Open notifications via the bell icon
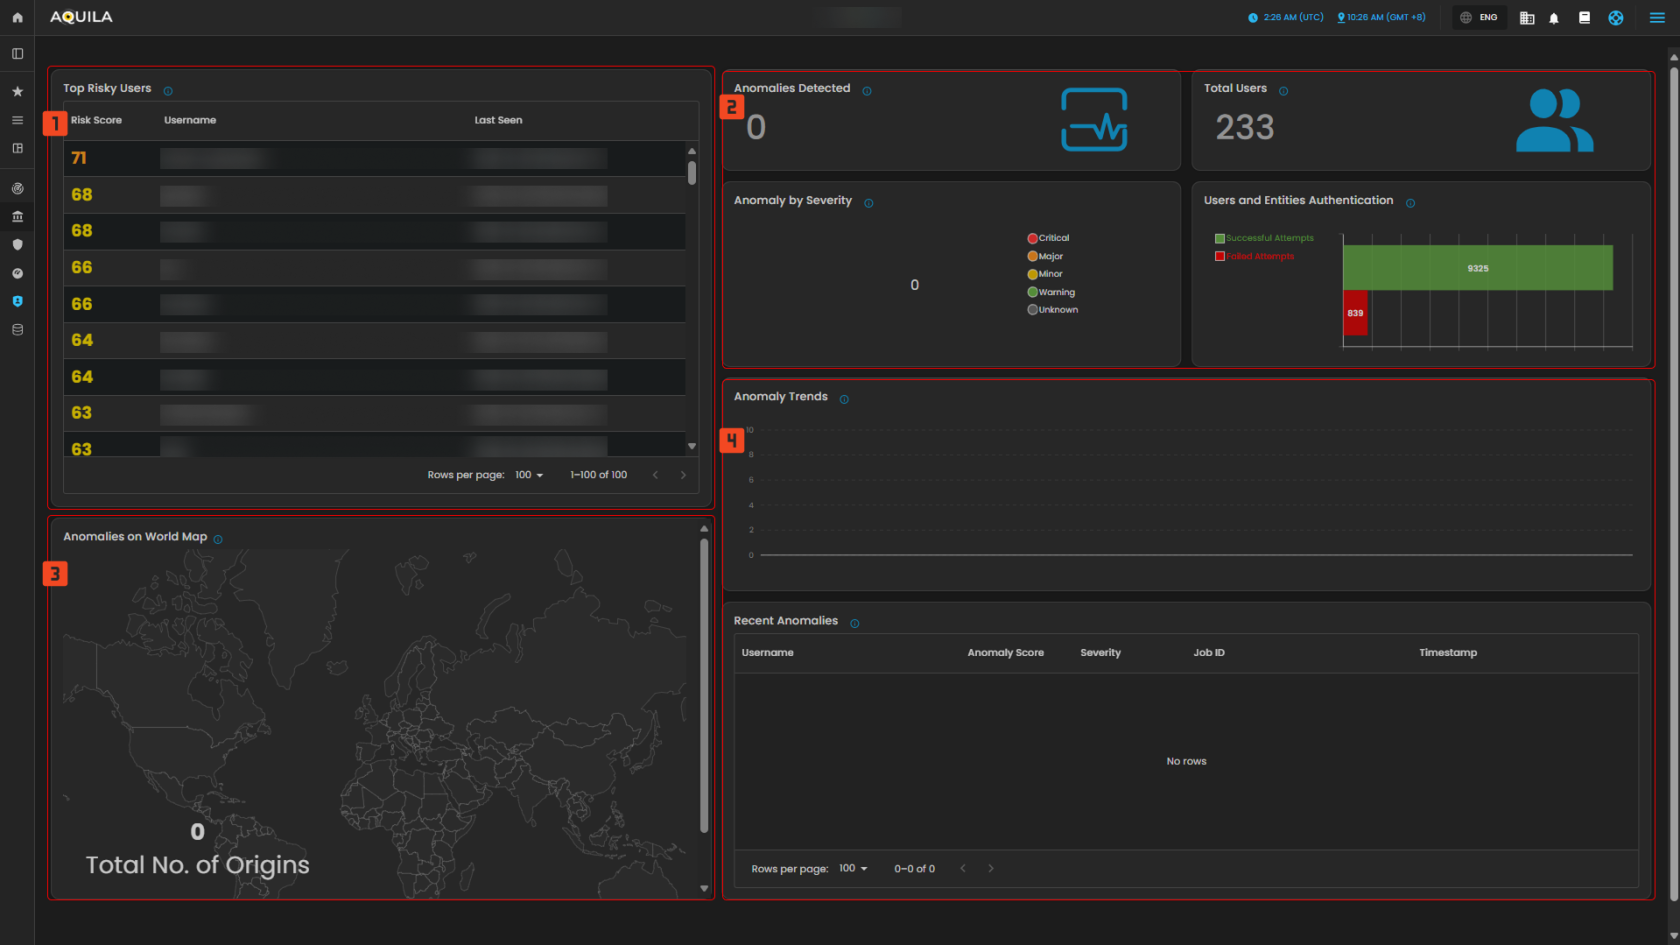Viewport: 1680px width, 945px height. click(1554, 17)
